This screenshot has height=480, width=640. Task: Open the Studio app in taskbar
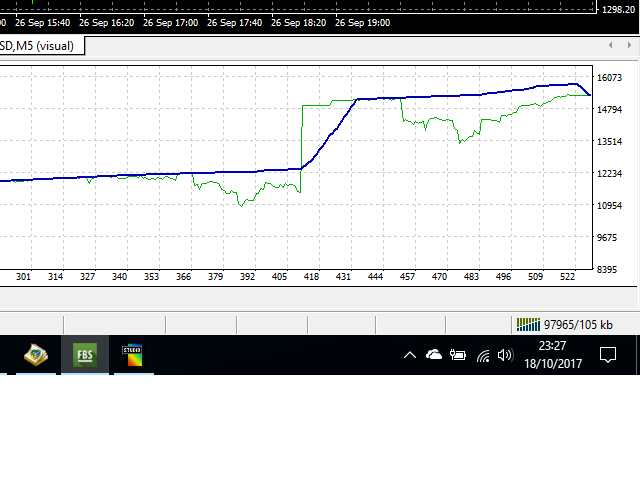[133, 355]
